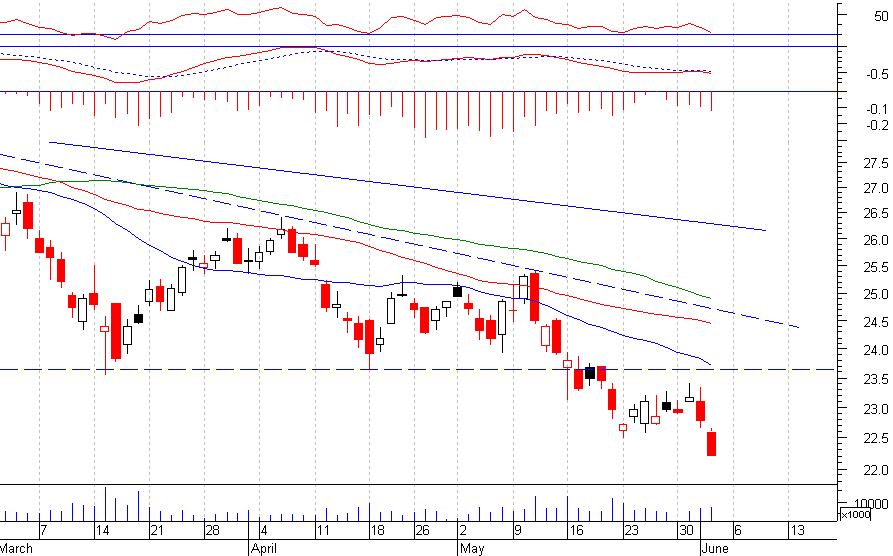Select the 25.0 price level label
Viewport: 893px width, 556px height.
[x=875, y=295]
